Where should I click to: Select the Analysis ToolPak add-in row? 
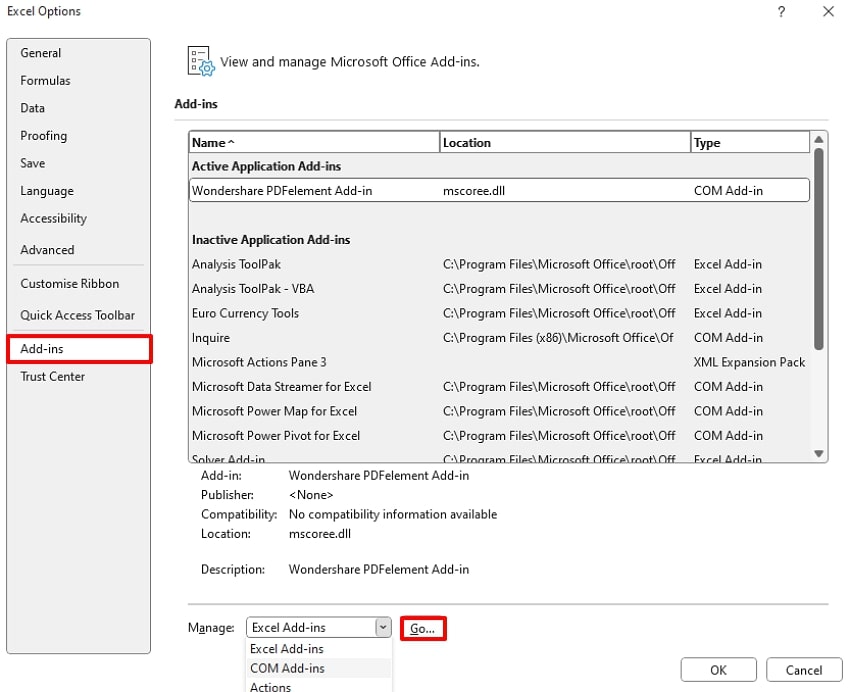pyautogui.click(x=236, y=265)
